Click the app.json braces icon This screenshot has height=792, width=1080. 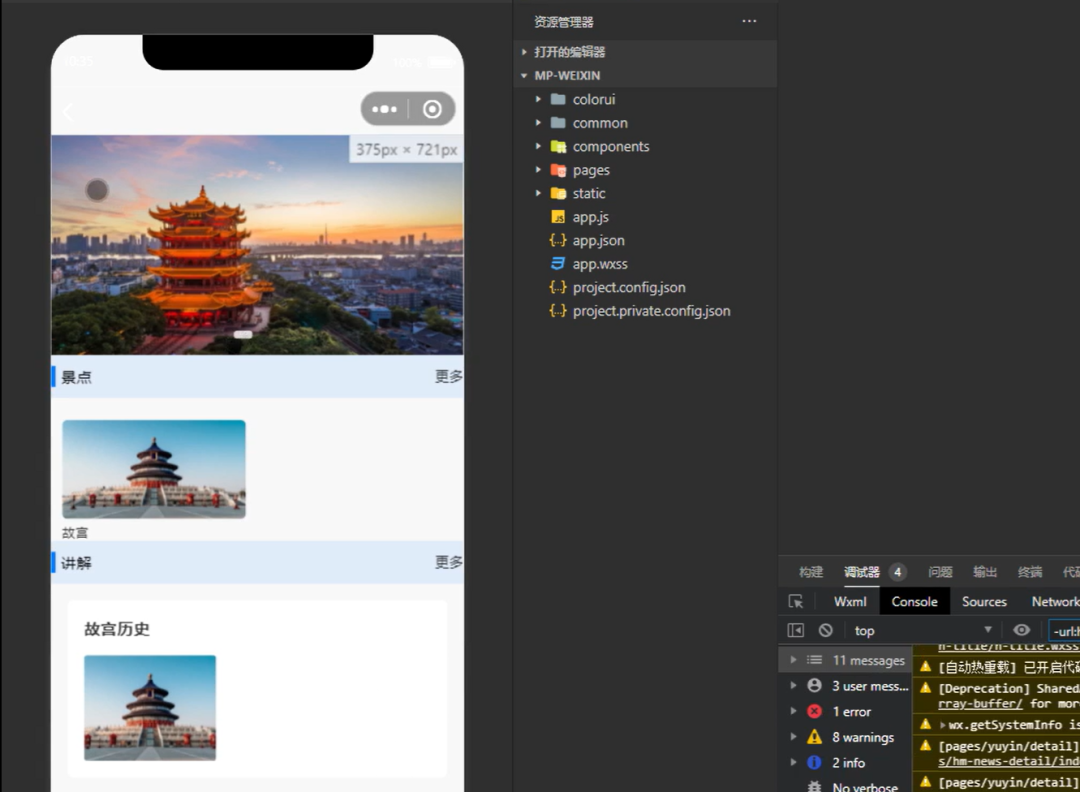[x=558, y=240]
